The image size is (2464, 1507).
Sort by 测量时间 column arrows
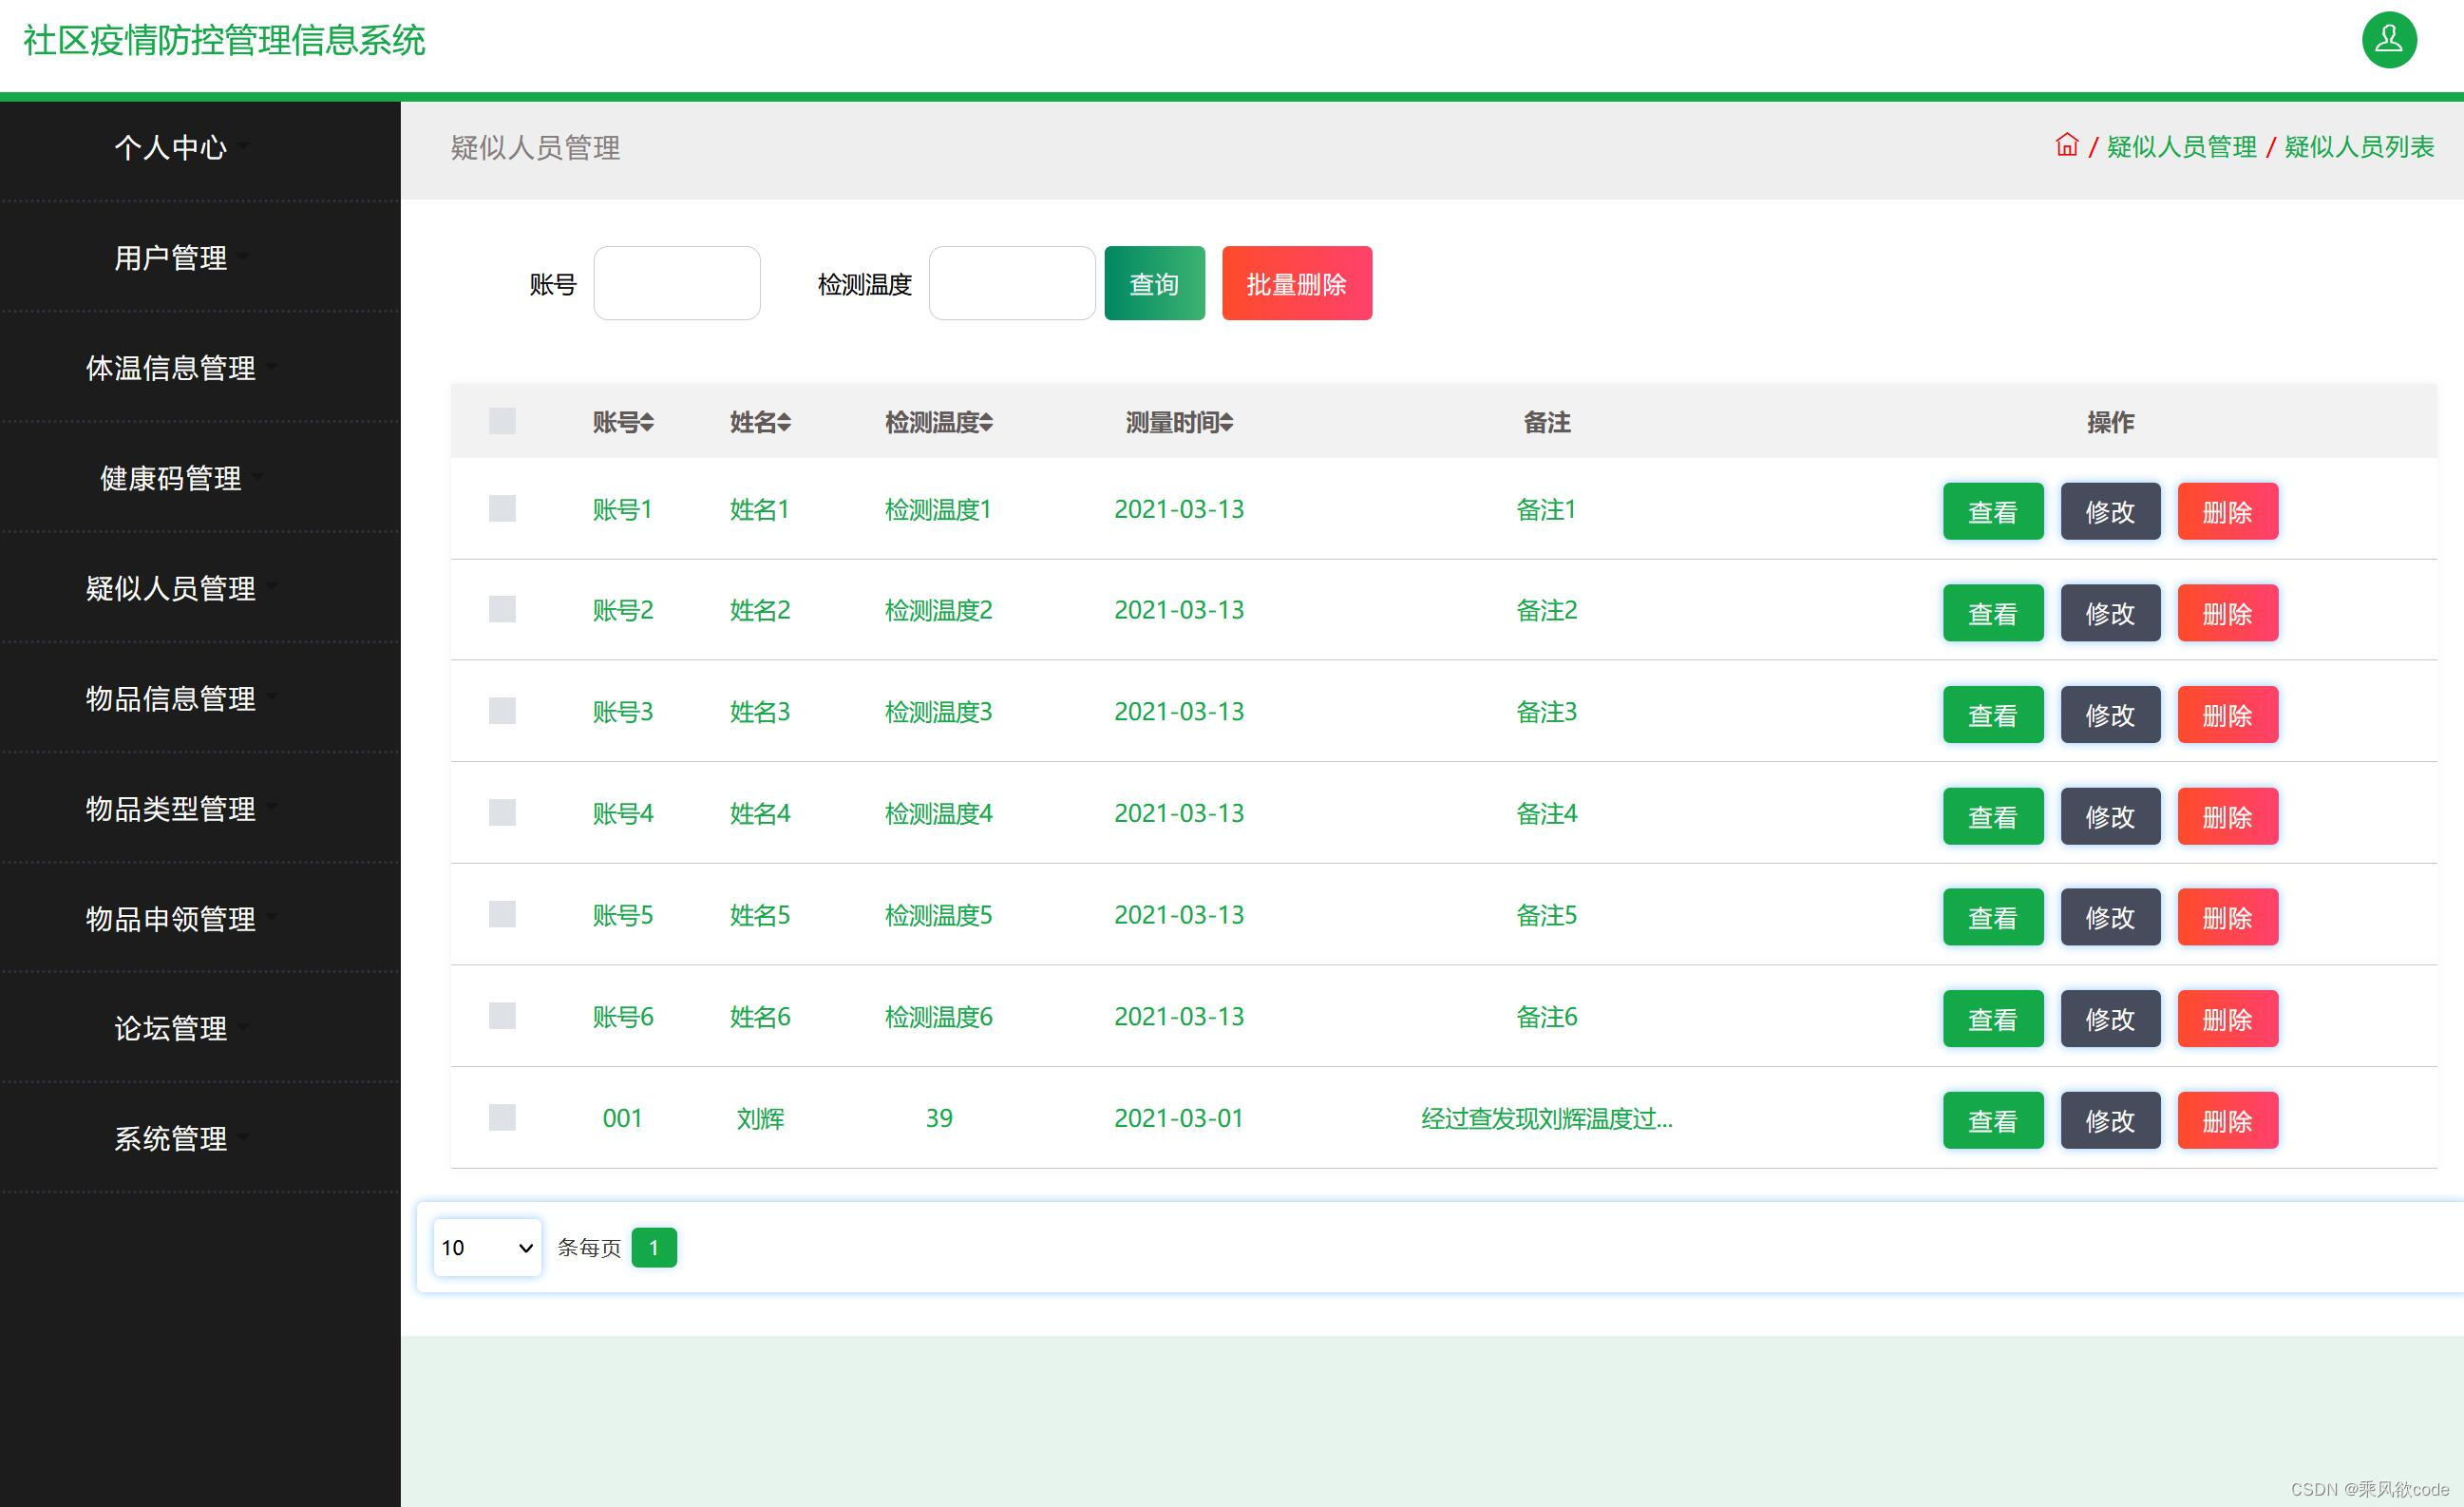coord(1226,423)
